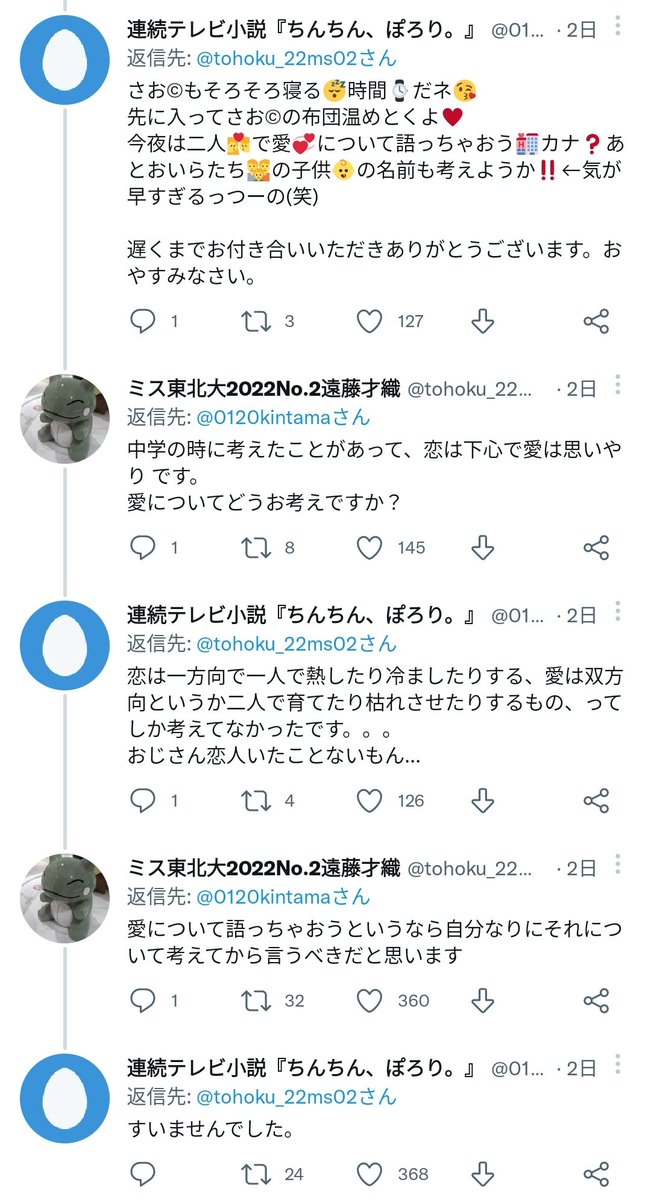Download icon on the 126-likes tweet
The height and width of the screenshot is (1200, 651).
[483, 801]
